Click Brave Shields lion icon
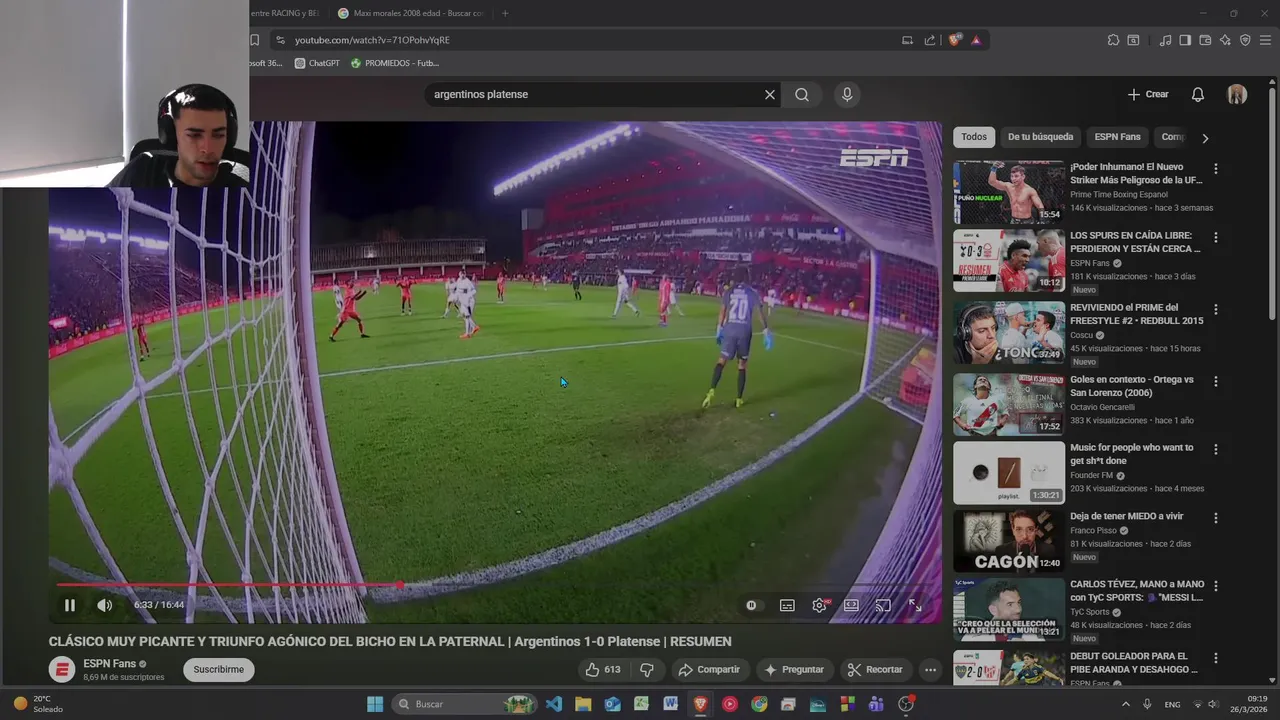The image size is (1280, 720). click(x=955, y=40)
